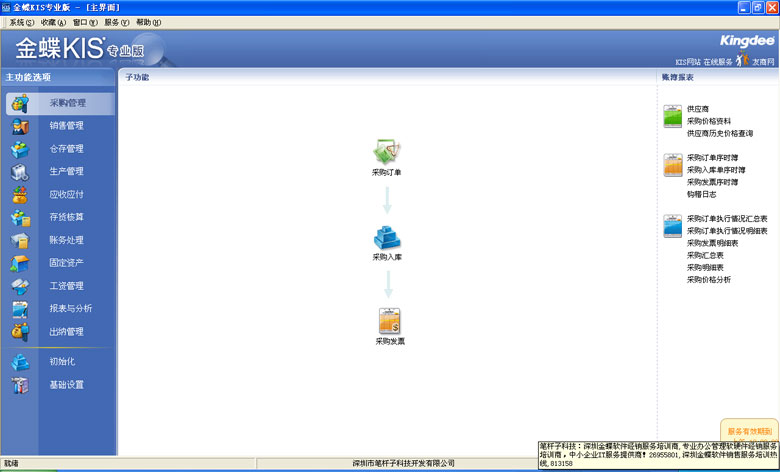Open 钩稽日志 link
Image resolution: width=780 pixels, height=472 pixels.
(701, 194)
